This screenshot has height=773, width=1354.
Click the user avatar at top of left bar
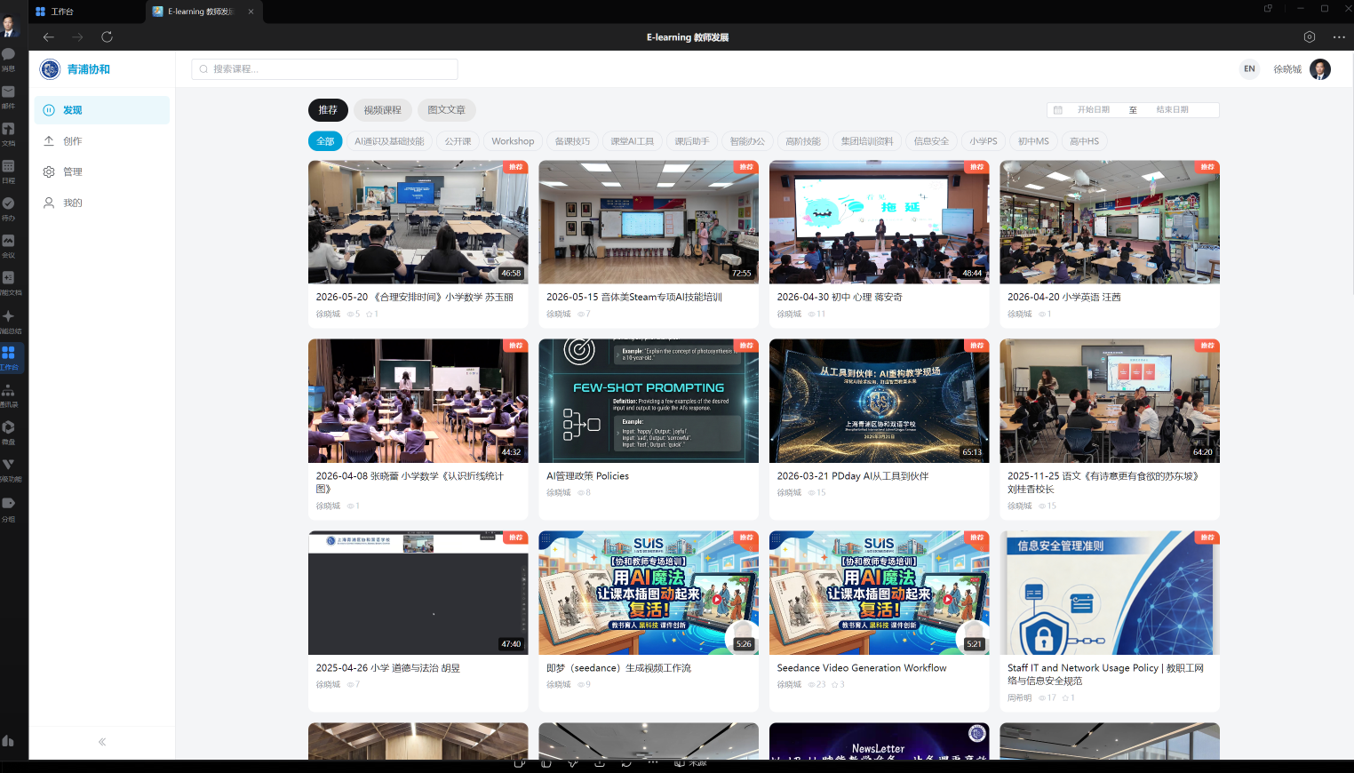tap(8, 25)
